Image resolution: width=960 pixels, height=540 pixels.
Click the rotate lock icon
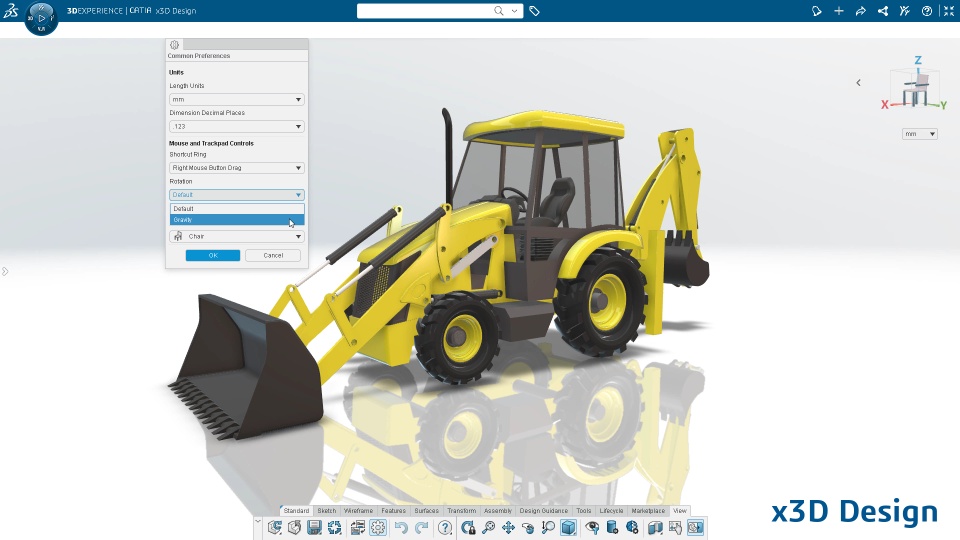468,528
